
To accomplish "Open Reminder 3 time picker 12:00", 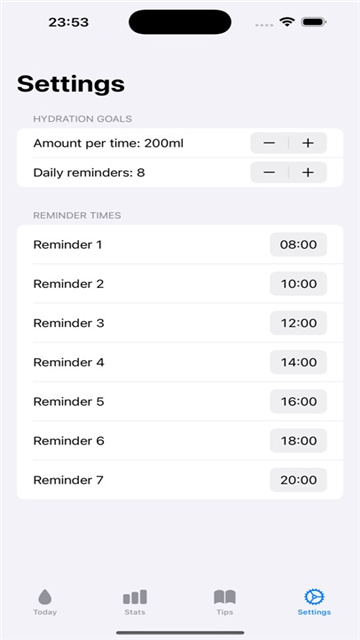I will coord(298,323).
